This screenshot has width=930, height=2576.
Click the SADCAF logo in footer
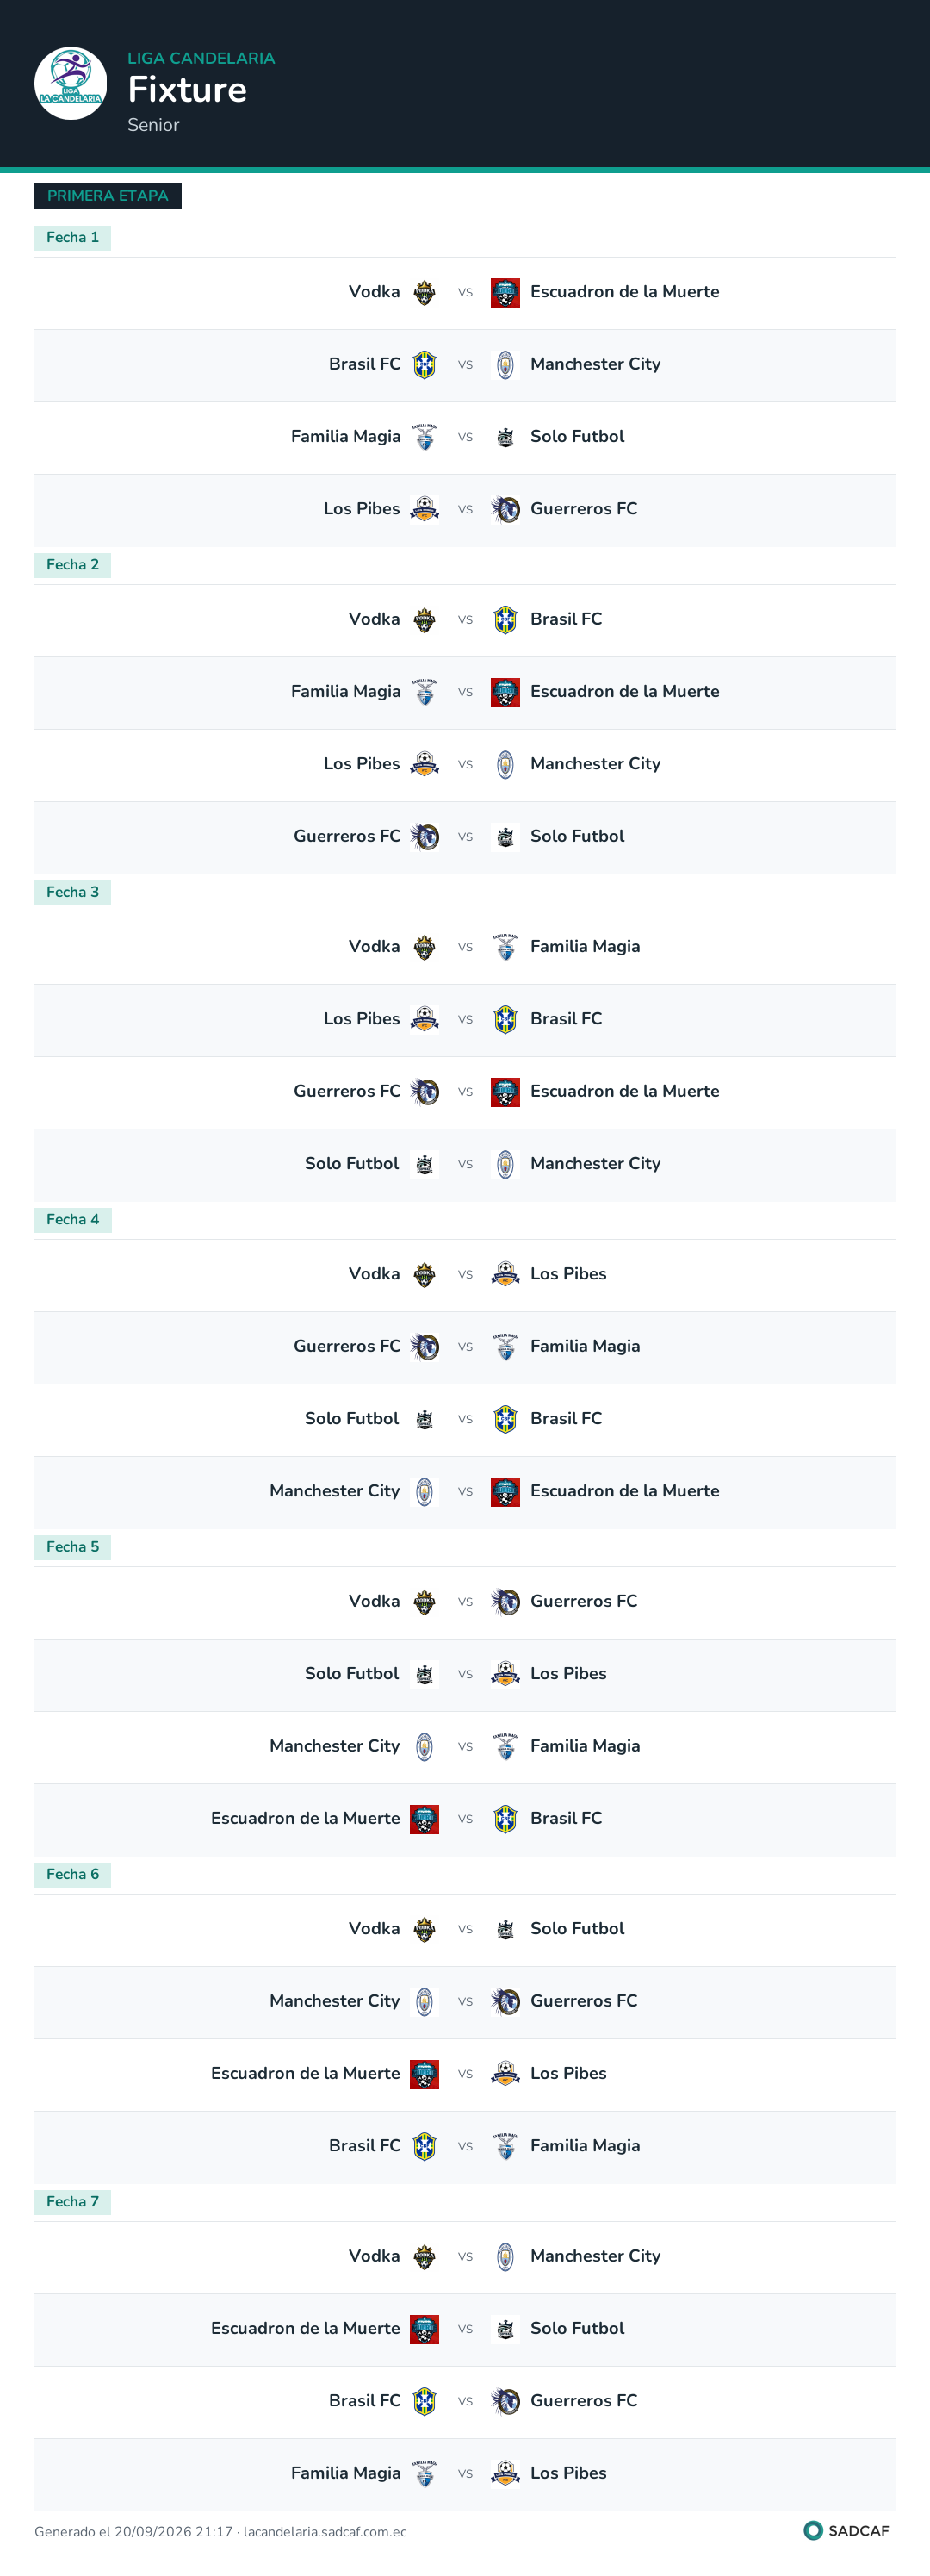pyautogui.click(x=846, y=2530)
